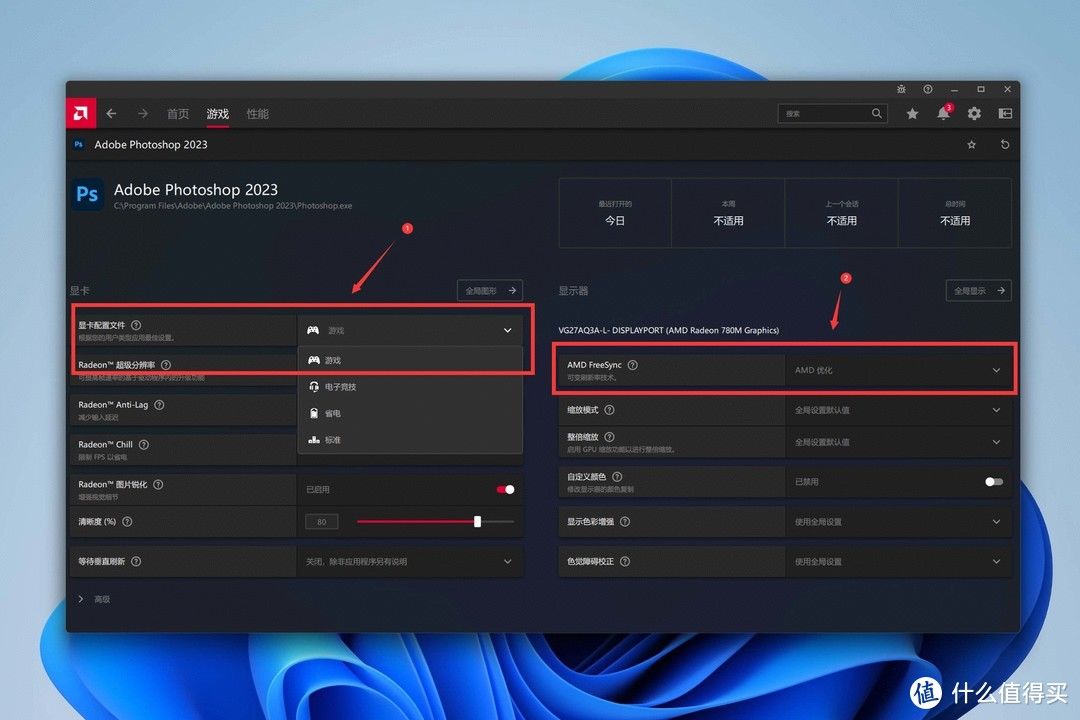Open the notifications bell
The width and height of the screenshot is (1080, 720).
pos(944,113)
